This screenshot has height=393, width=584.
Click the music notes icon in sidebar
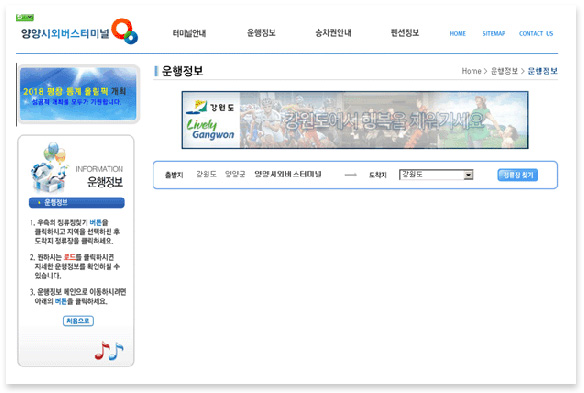click(x=109, y=351)
